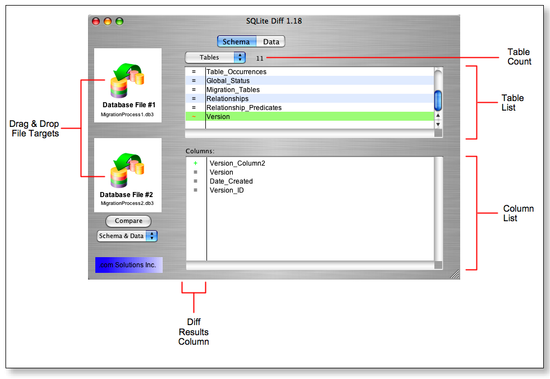The width and height of the screenshot is (550, 379).
Task: Switch to the Data segment
Action: 271,41
